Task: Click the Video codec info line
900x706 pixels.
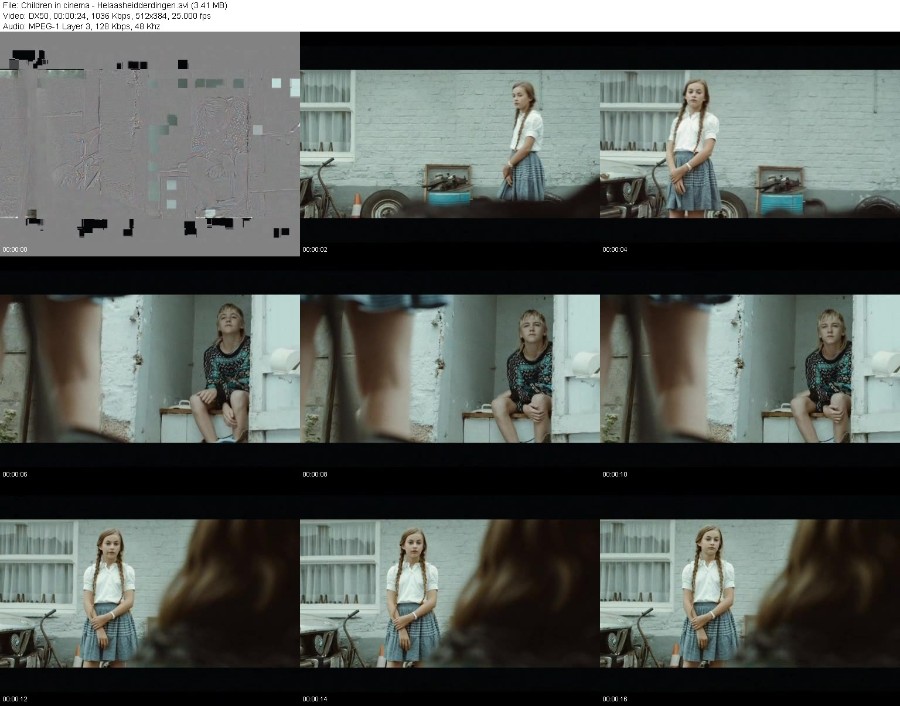Action: click(107, 16)
